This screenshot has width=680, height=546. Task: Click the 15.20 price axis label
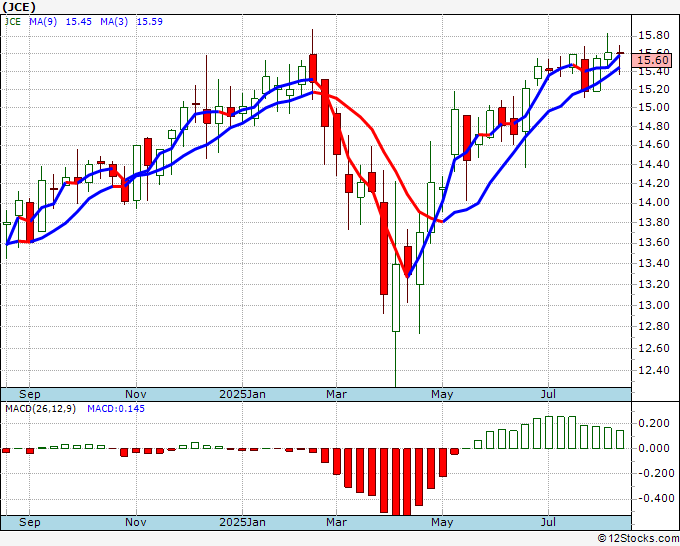click(654, 89)
